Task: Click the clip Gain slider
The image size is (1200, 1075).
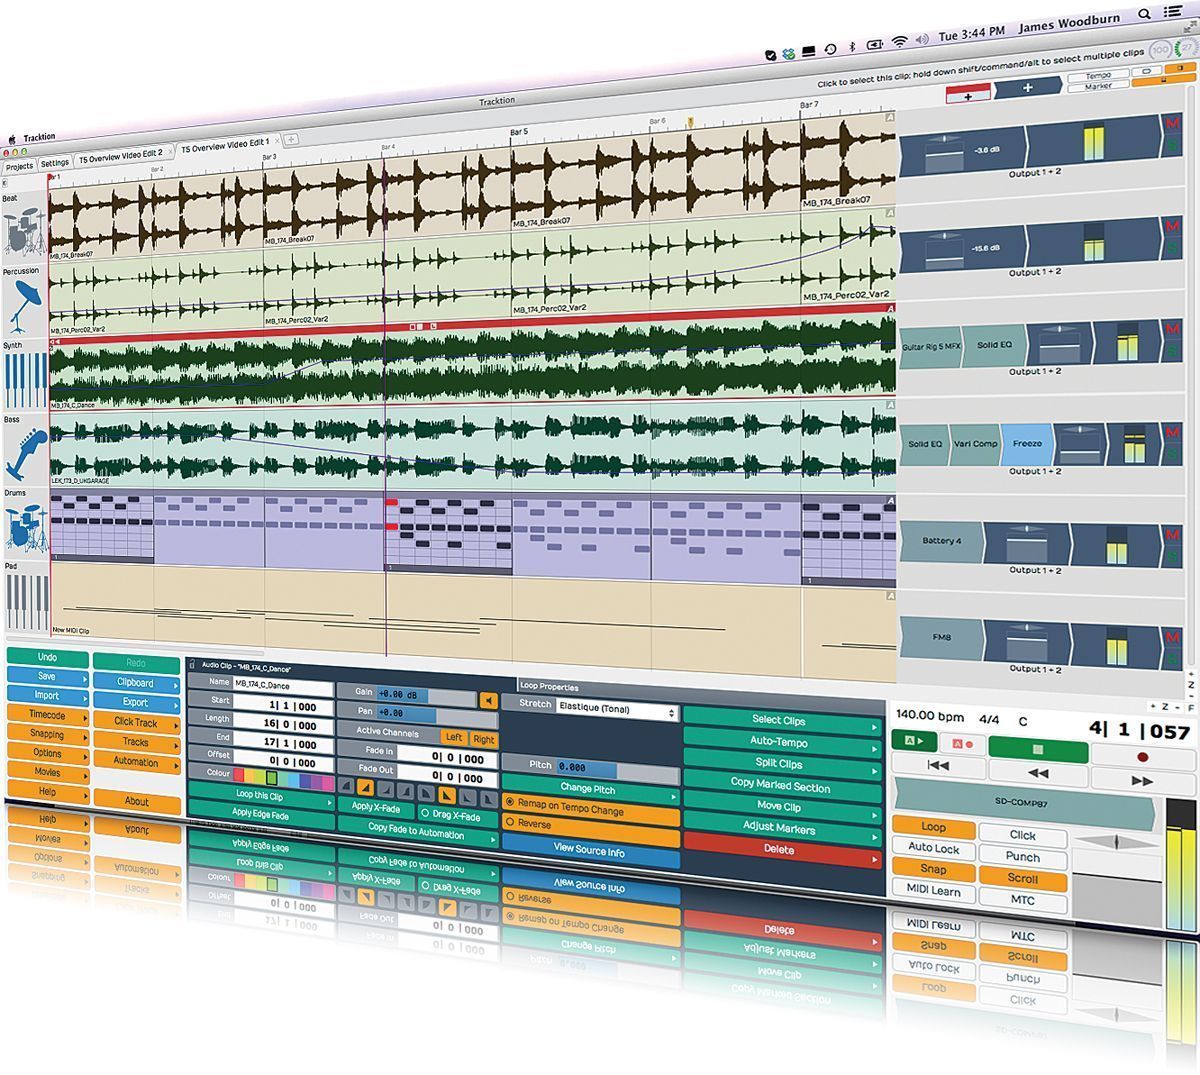Action: click(x=427, y=695)
